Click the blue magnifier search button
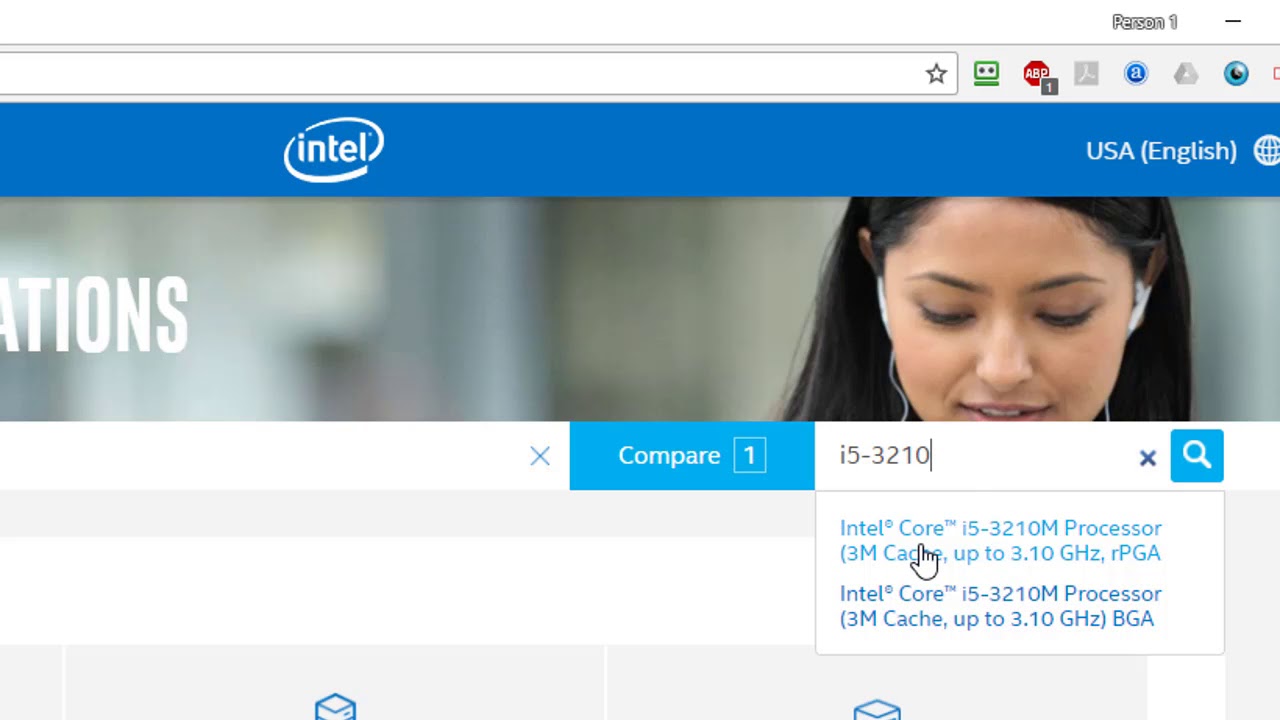Screen dimensions: 1280x720 1197,456
